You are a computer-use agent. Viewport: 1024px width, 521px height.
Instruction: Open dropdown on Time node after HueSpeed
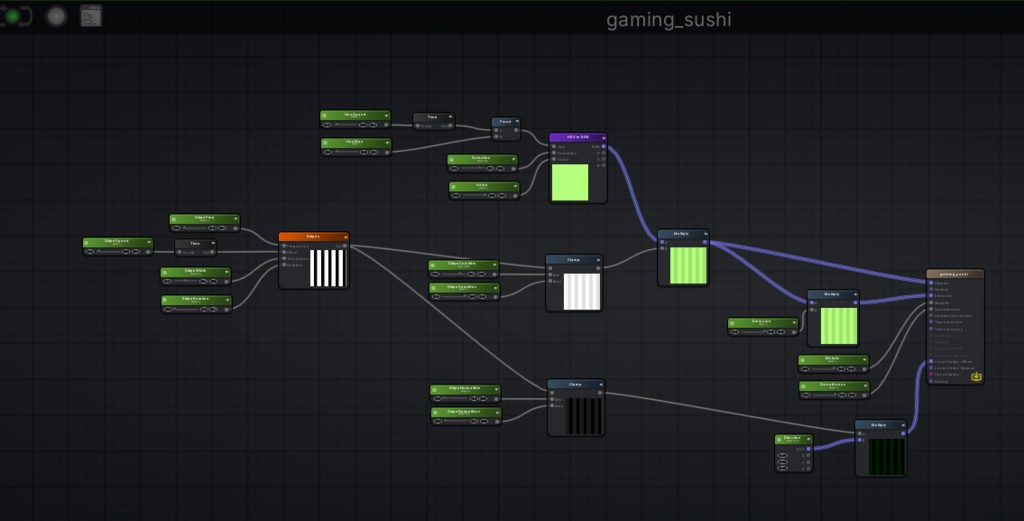(450, 118)
